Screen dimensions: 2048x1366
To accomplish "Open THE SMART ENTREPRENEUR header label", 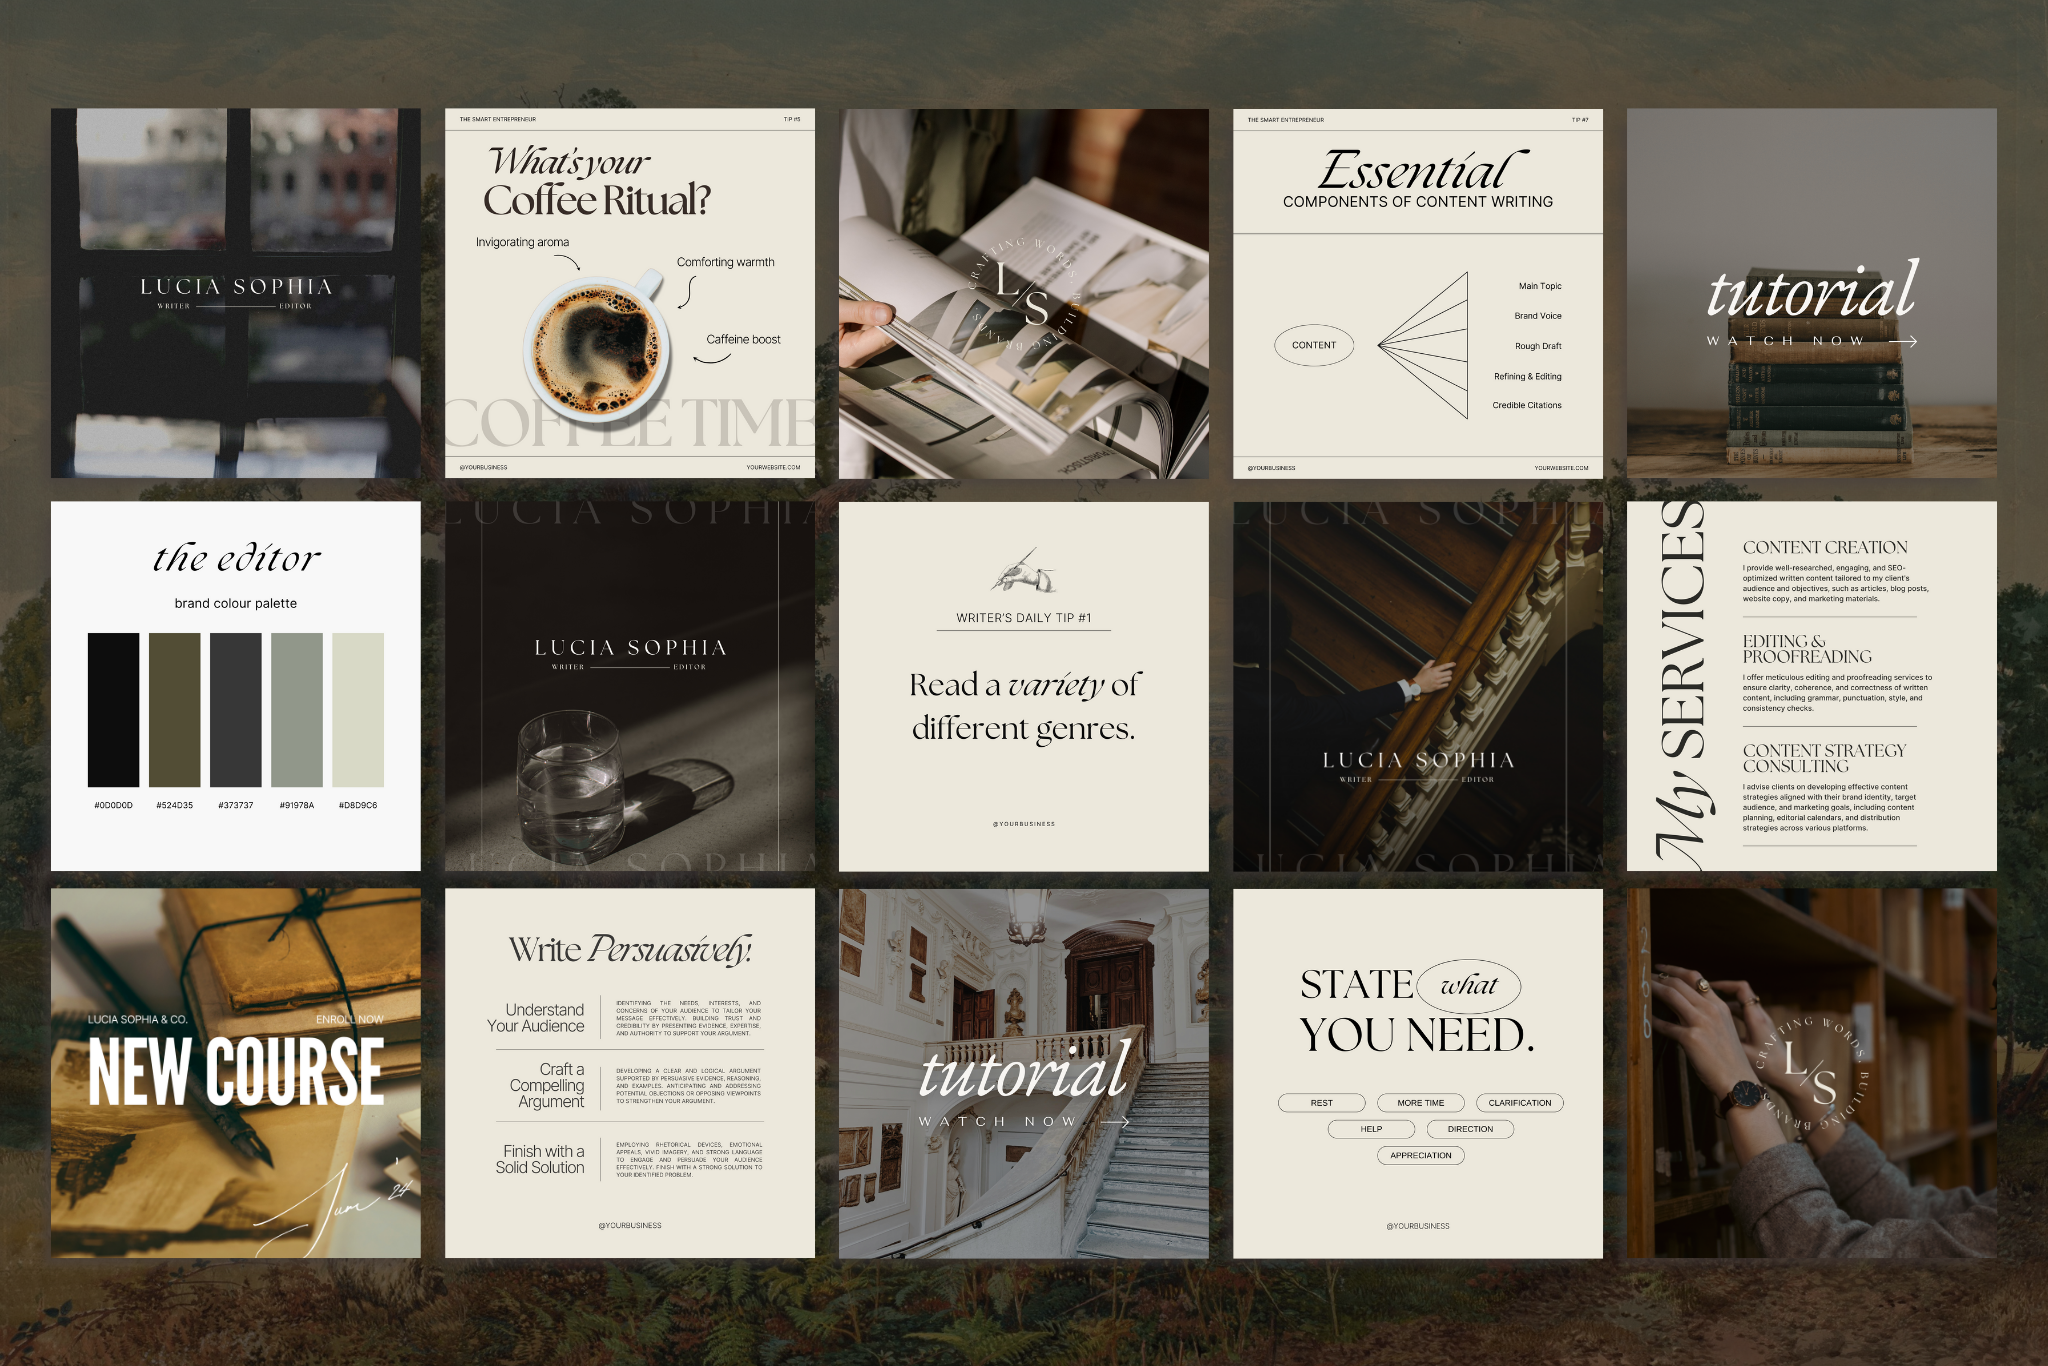I will click(497, 117).
